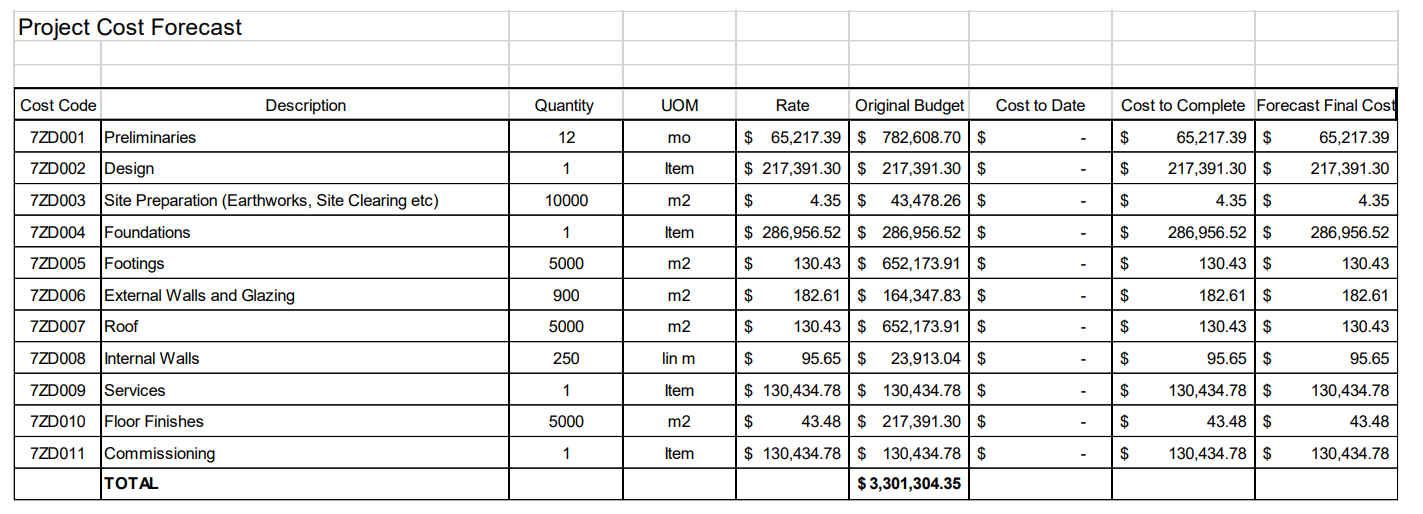The image size is (1423, 514).
Task: Select the Foundations rate 286,956.52 cell
Action: pos(793,232)
